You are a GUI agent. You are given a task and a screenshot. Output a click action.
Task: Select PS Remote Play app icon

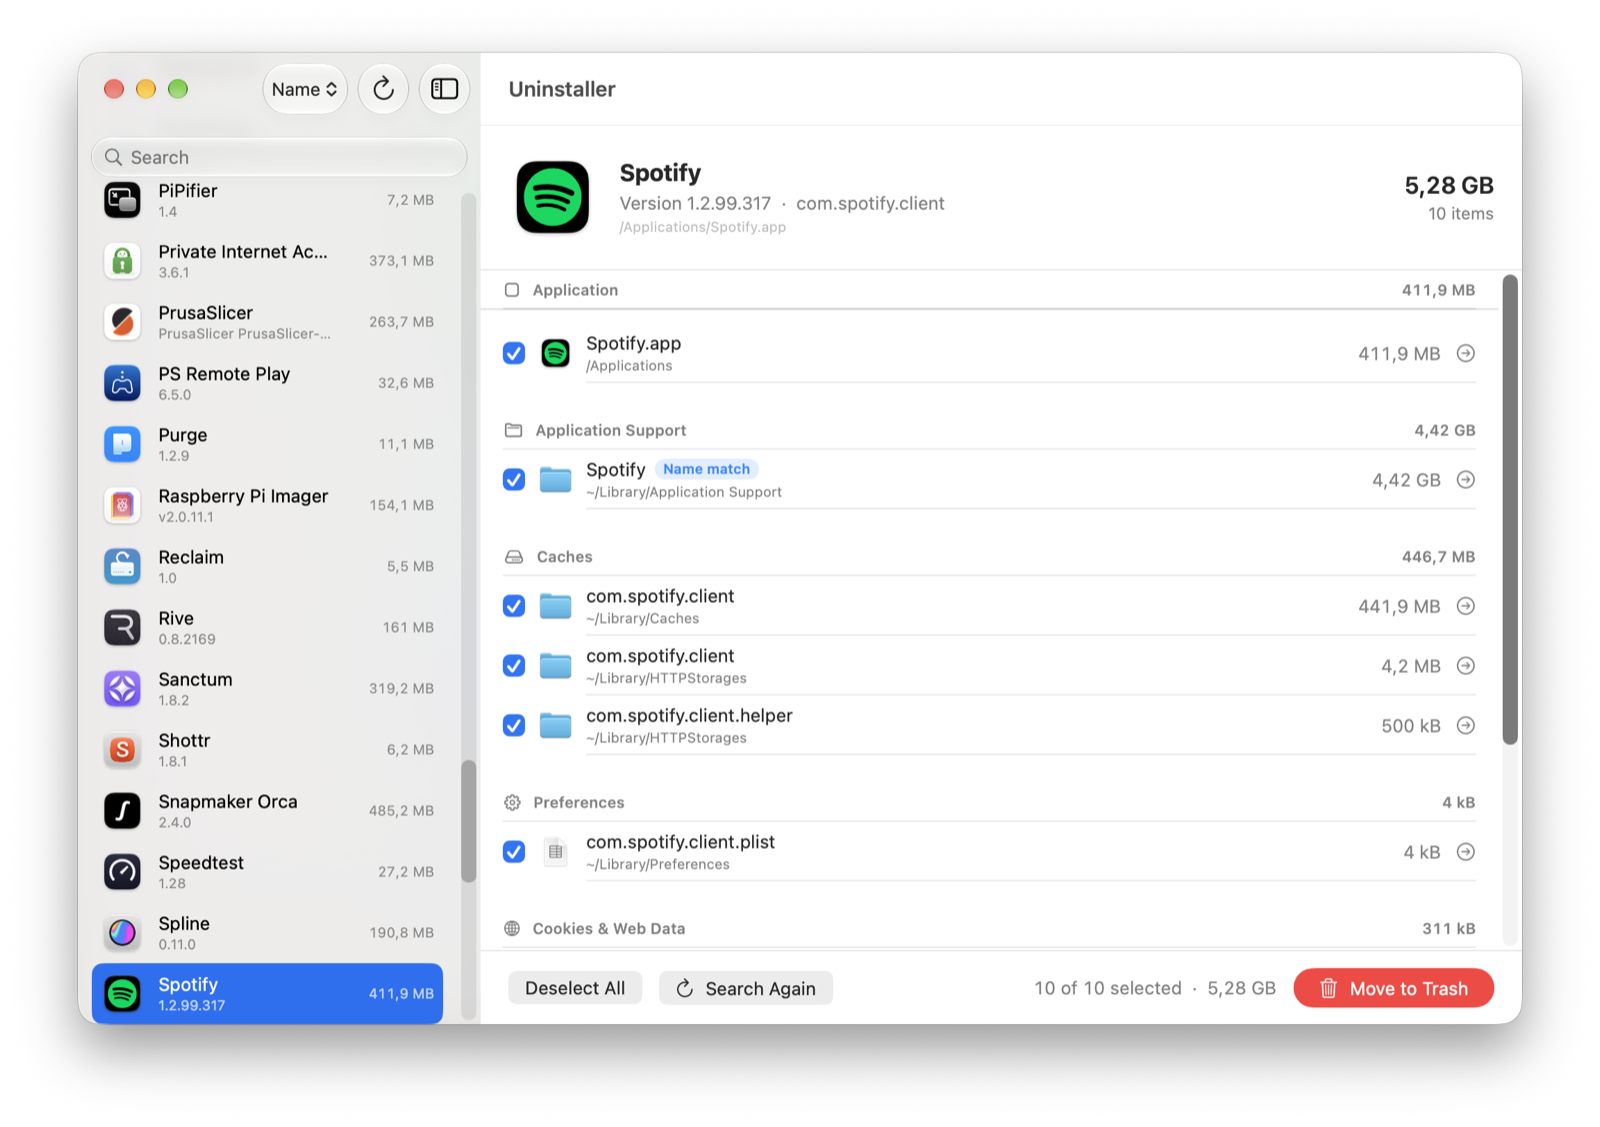(x=123, y=383)
